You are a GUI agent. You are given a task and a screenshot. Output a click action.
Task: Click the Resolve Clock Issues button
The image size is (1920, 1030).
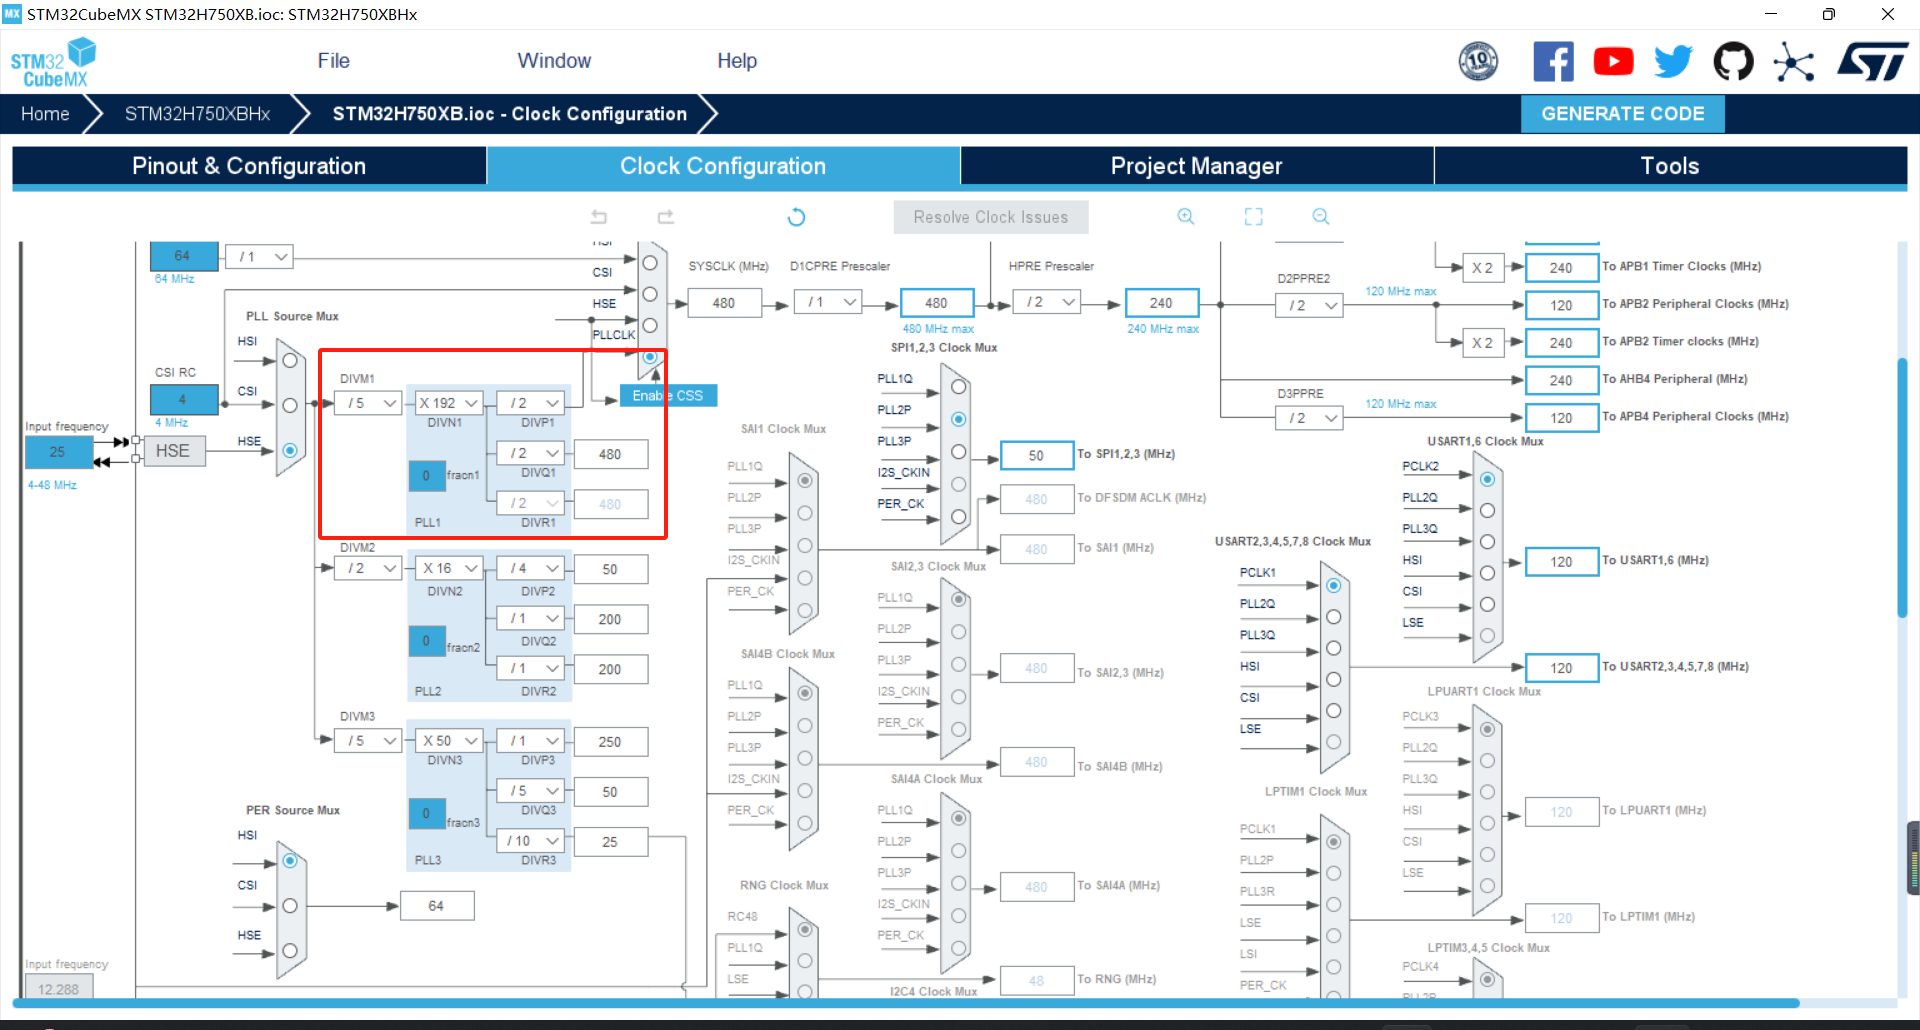[991, 217]
